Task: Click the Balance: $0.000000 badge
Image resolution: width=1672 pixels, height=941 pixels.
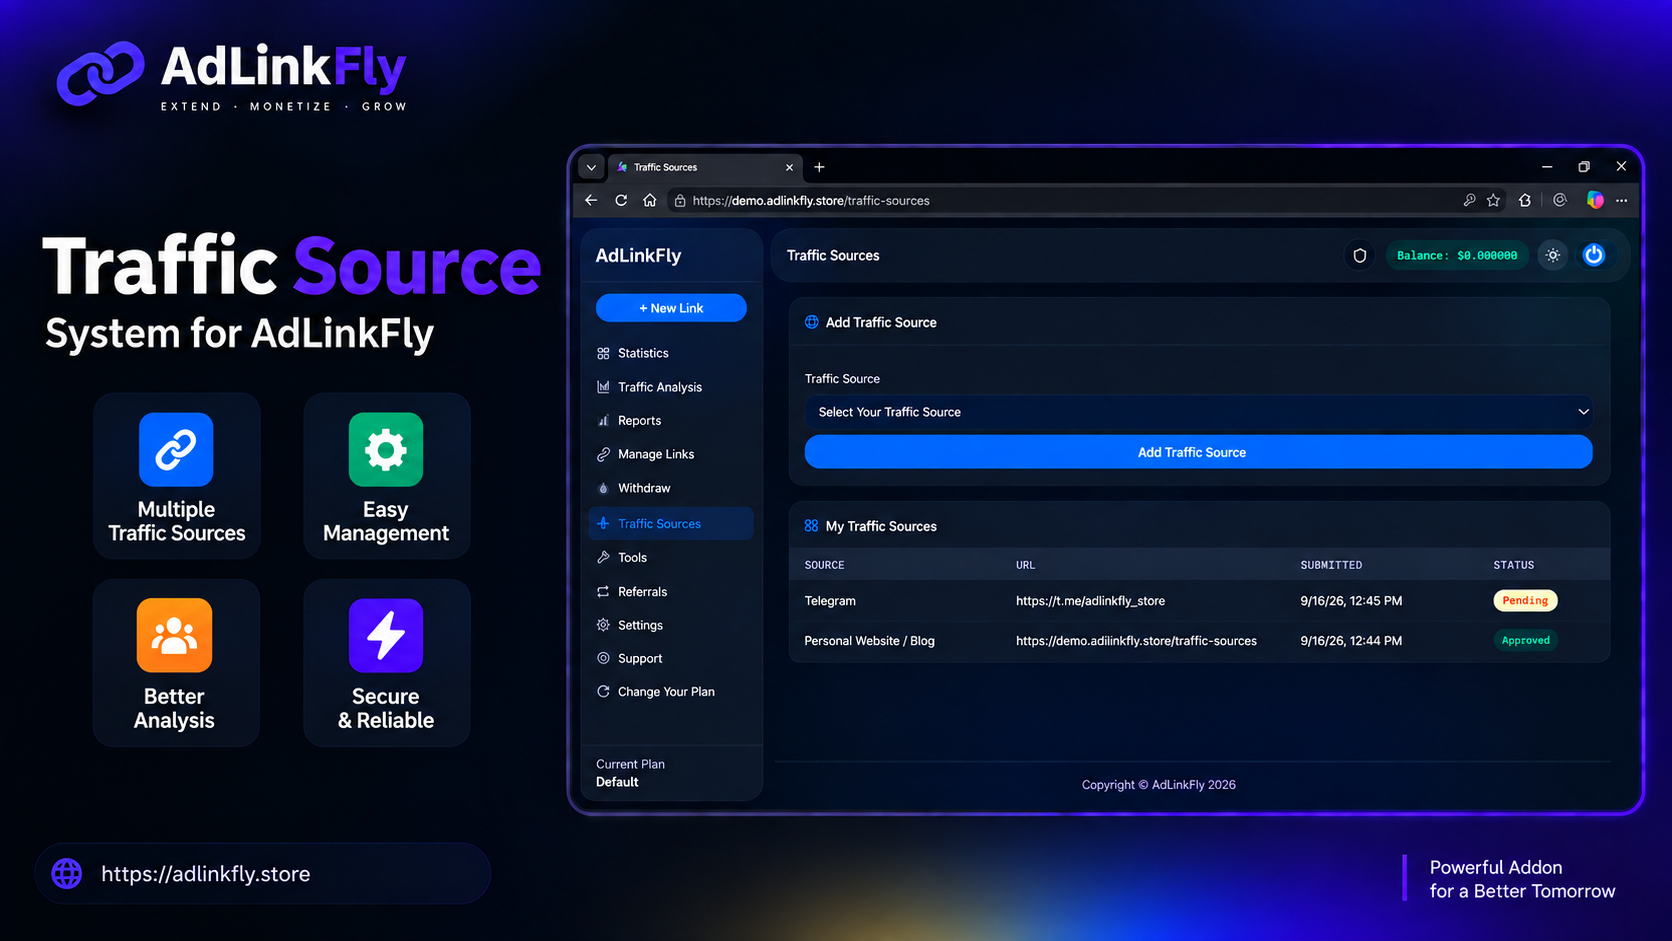Action: (x=1457, y=256)
